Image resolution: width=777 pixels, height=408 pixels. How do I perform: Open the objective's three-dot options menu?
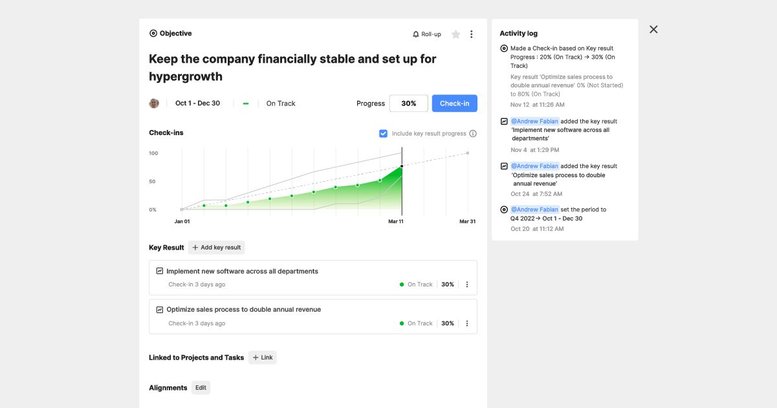pyautogui.click(x=471, y=34)
